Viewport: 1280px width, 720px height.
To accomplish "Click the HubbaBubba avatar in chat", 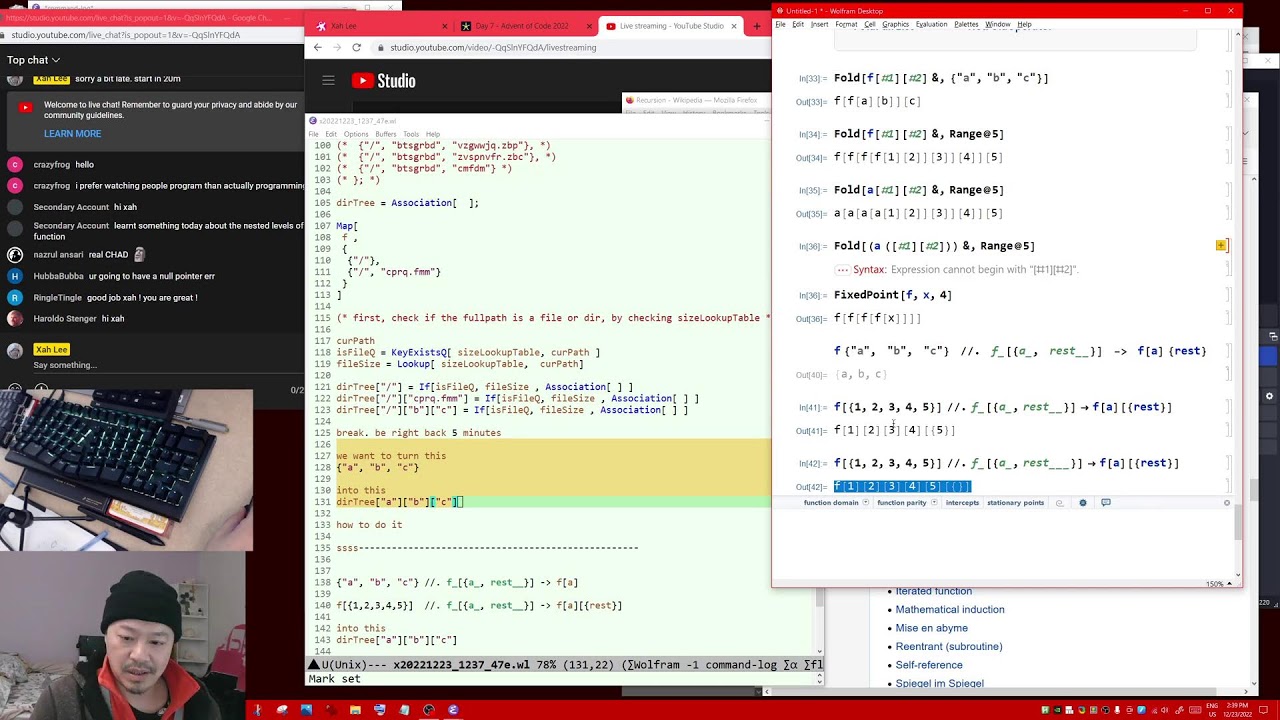I will [15, 276].
